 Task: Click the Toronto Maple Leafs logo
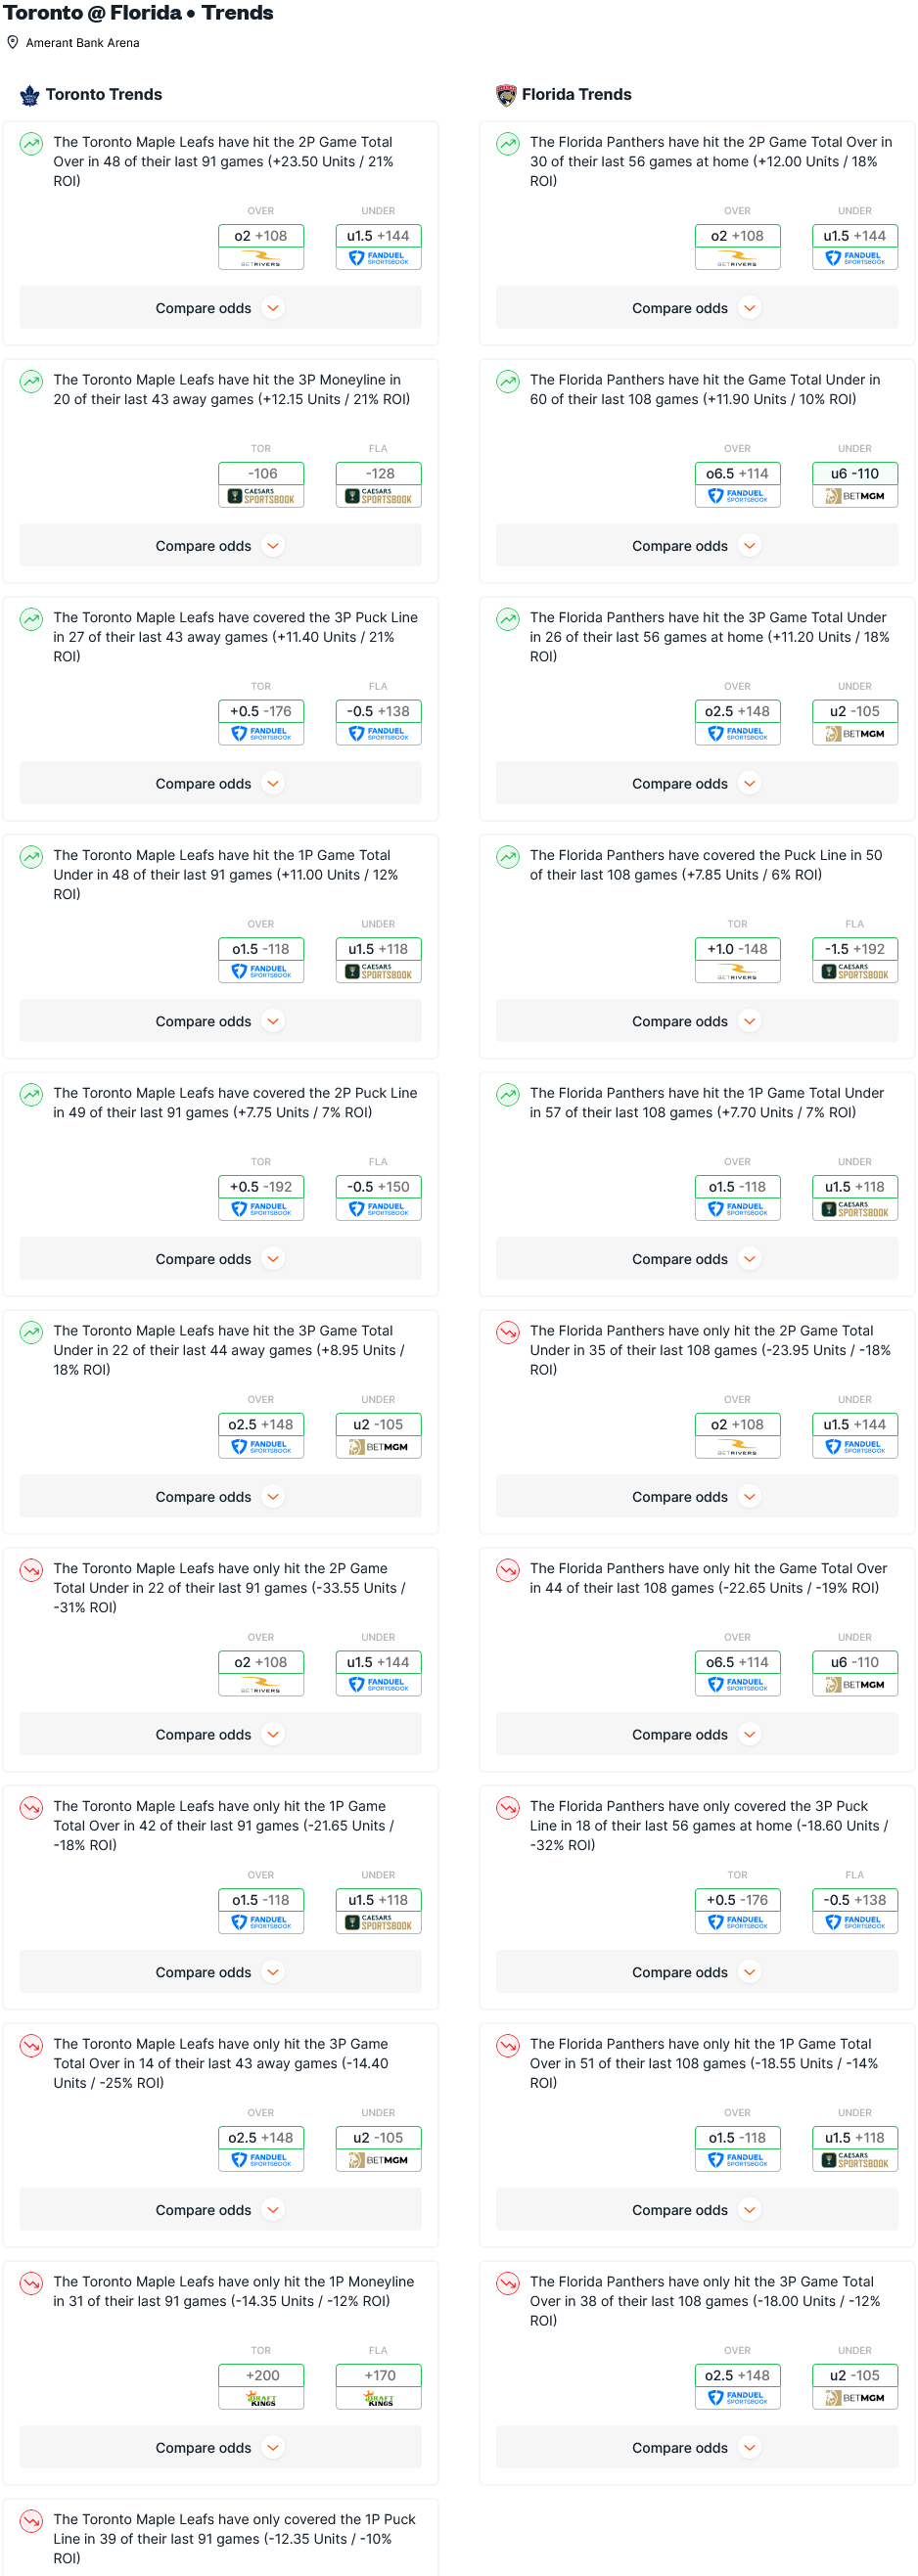click(x=30, y=95)
